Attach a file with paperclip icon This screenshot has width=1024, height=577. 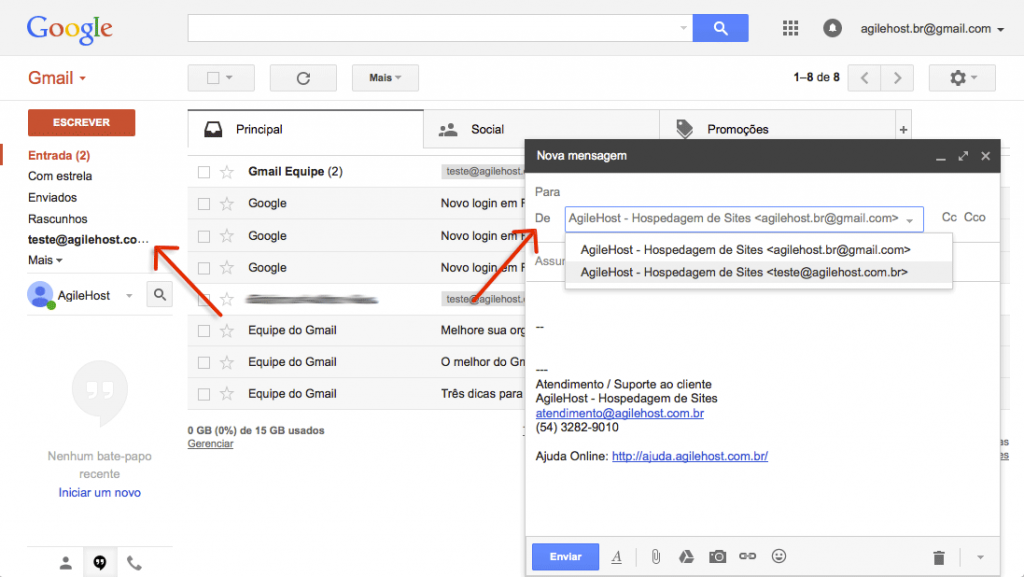click(x=656, y=557)
